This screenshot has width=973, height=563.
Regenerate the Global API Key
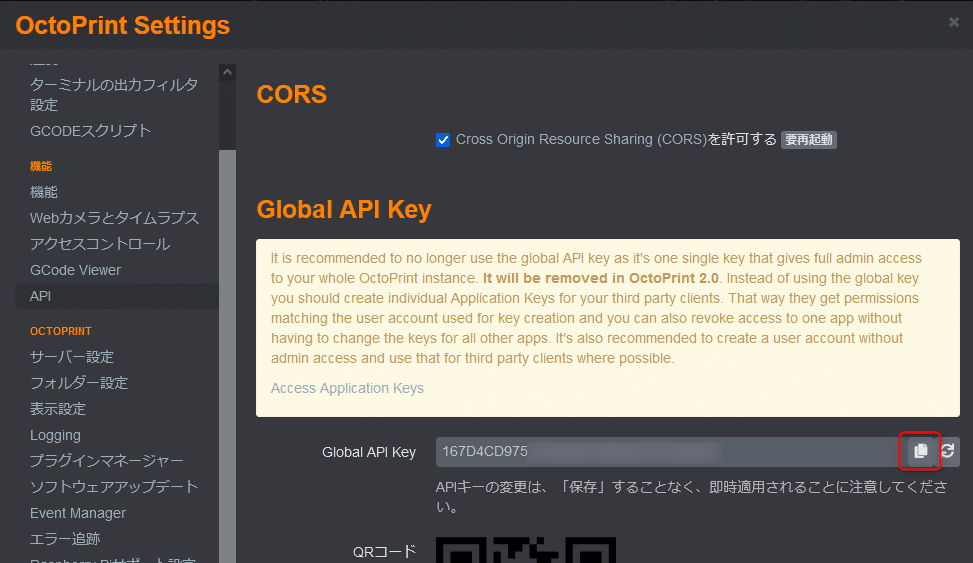pos(948,451)
